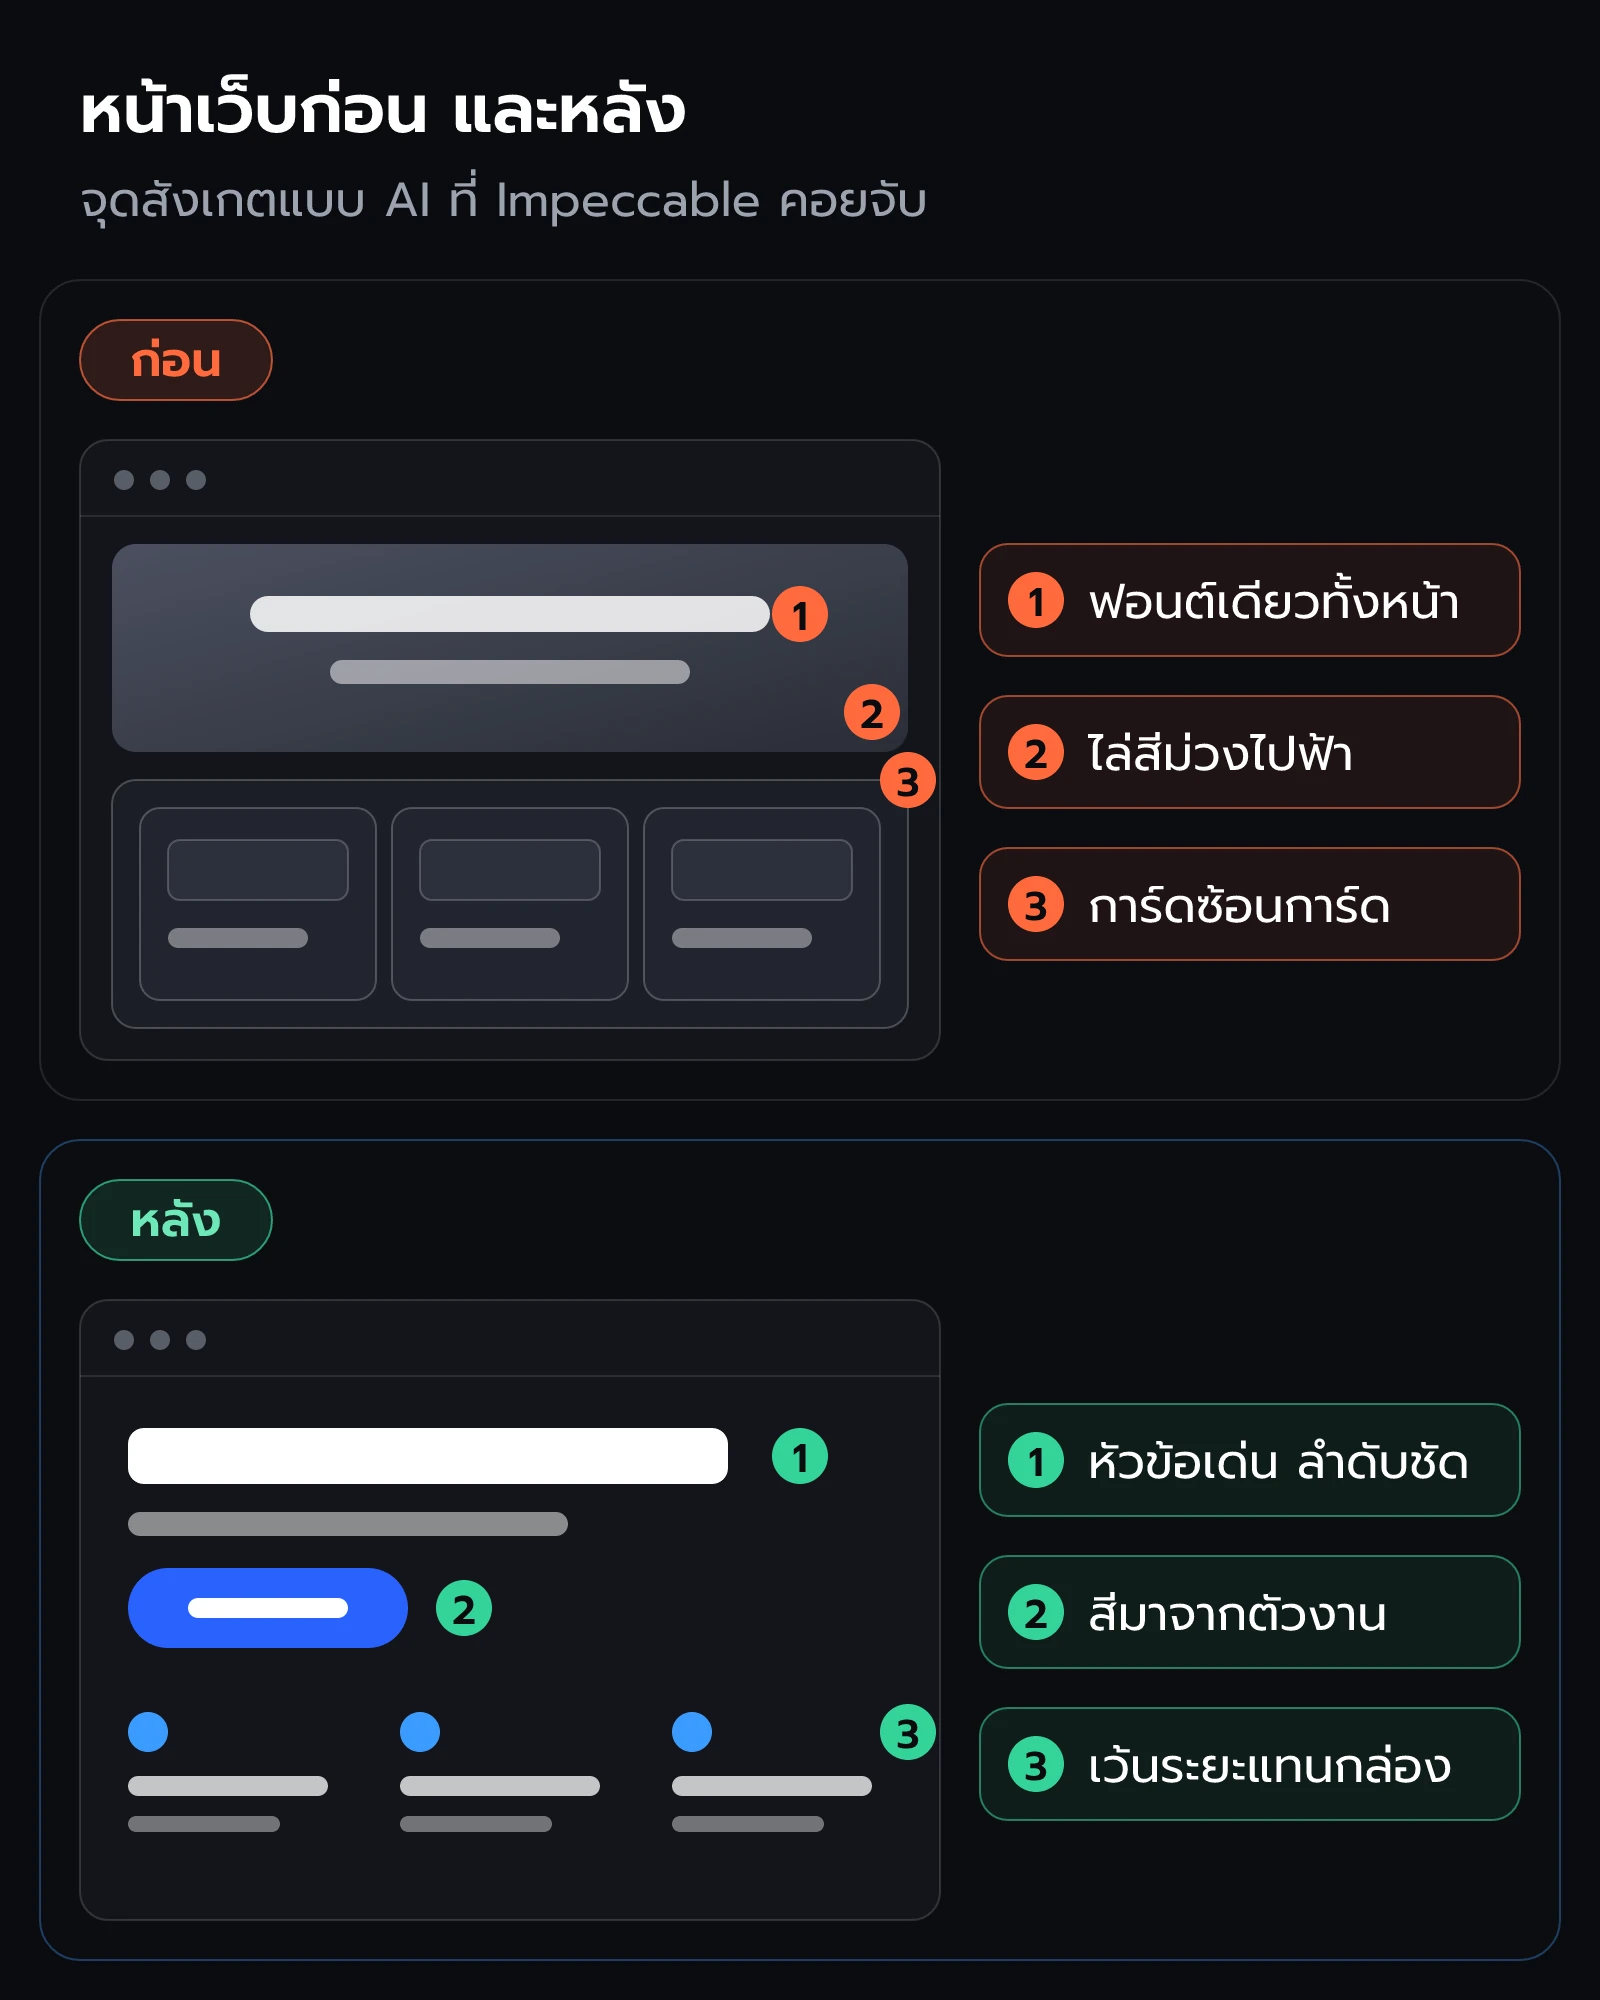Viewport: 1600px width, 2000px height.
Task: Click the green marker 1 beside the white headline
Action: point(800,1456)
